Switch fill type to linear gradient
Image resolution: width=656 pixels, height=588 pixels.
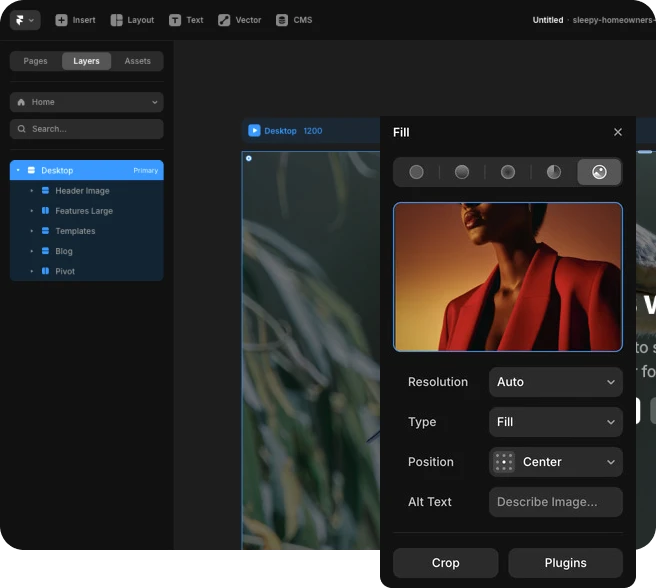[462, 172]
